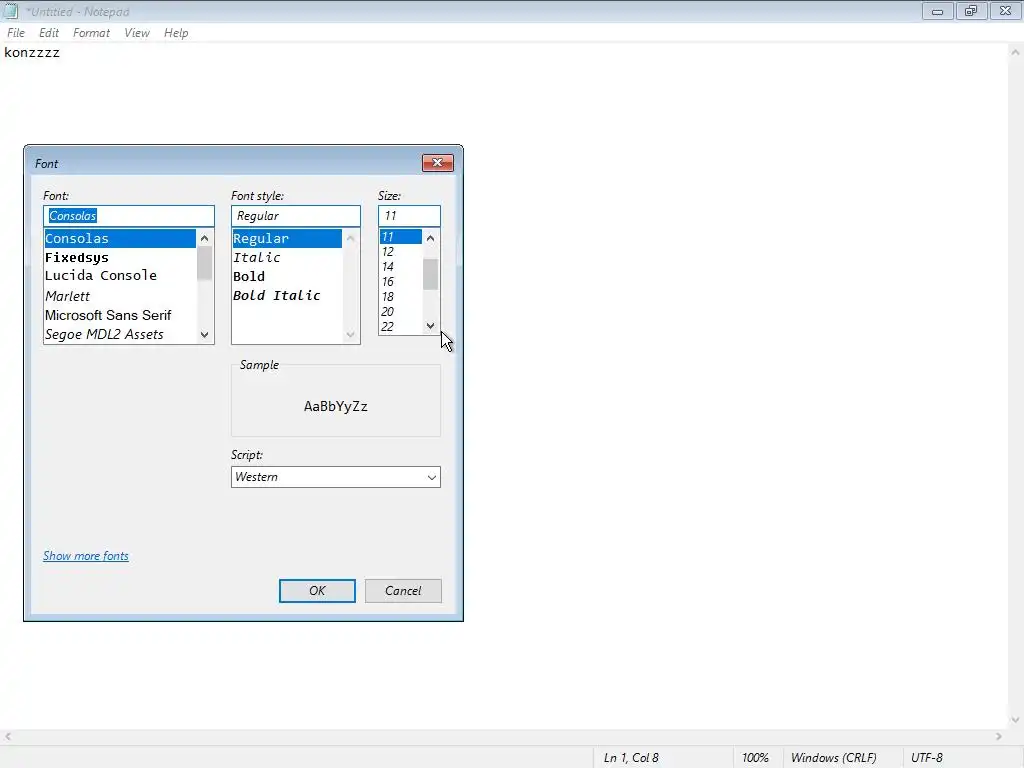Select size 22 in the size list

pos(400,327)
